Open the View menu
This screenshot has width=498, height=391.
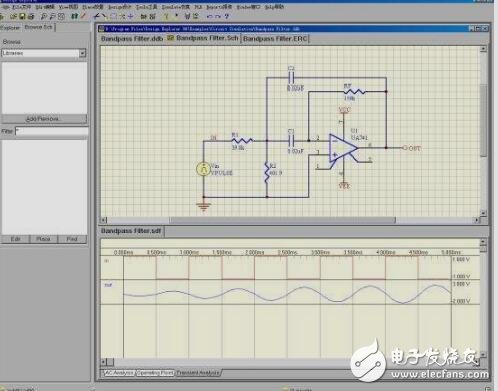pos(68,7)
